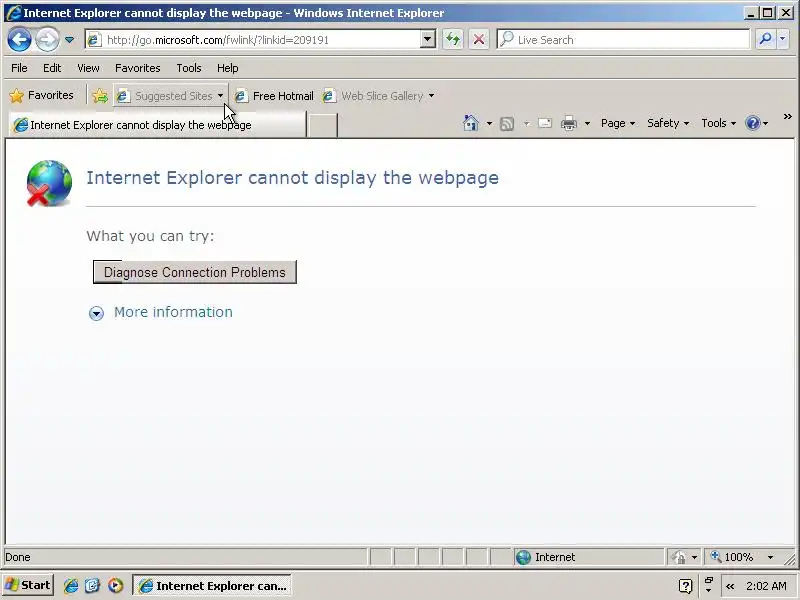Select the current error page tab

[157, 124]
